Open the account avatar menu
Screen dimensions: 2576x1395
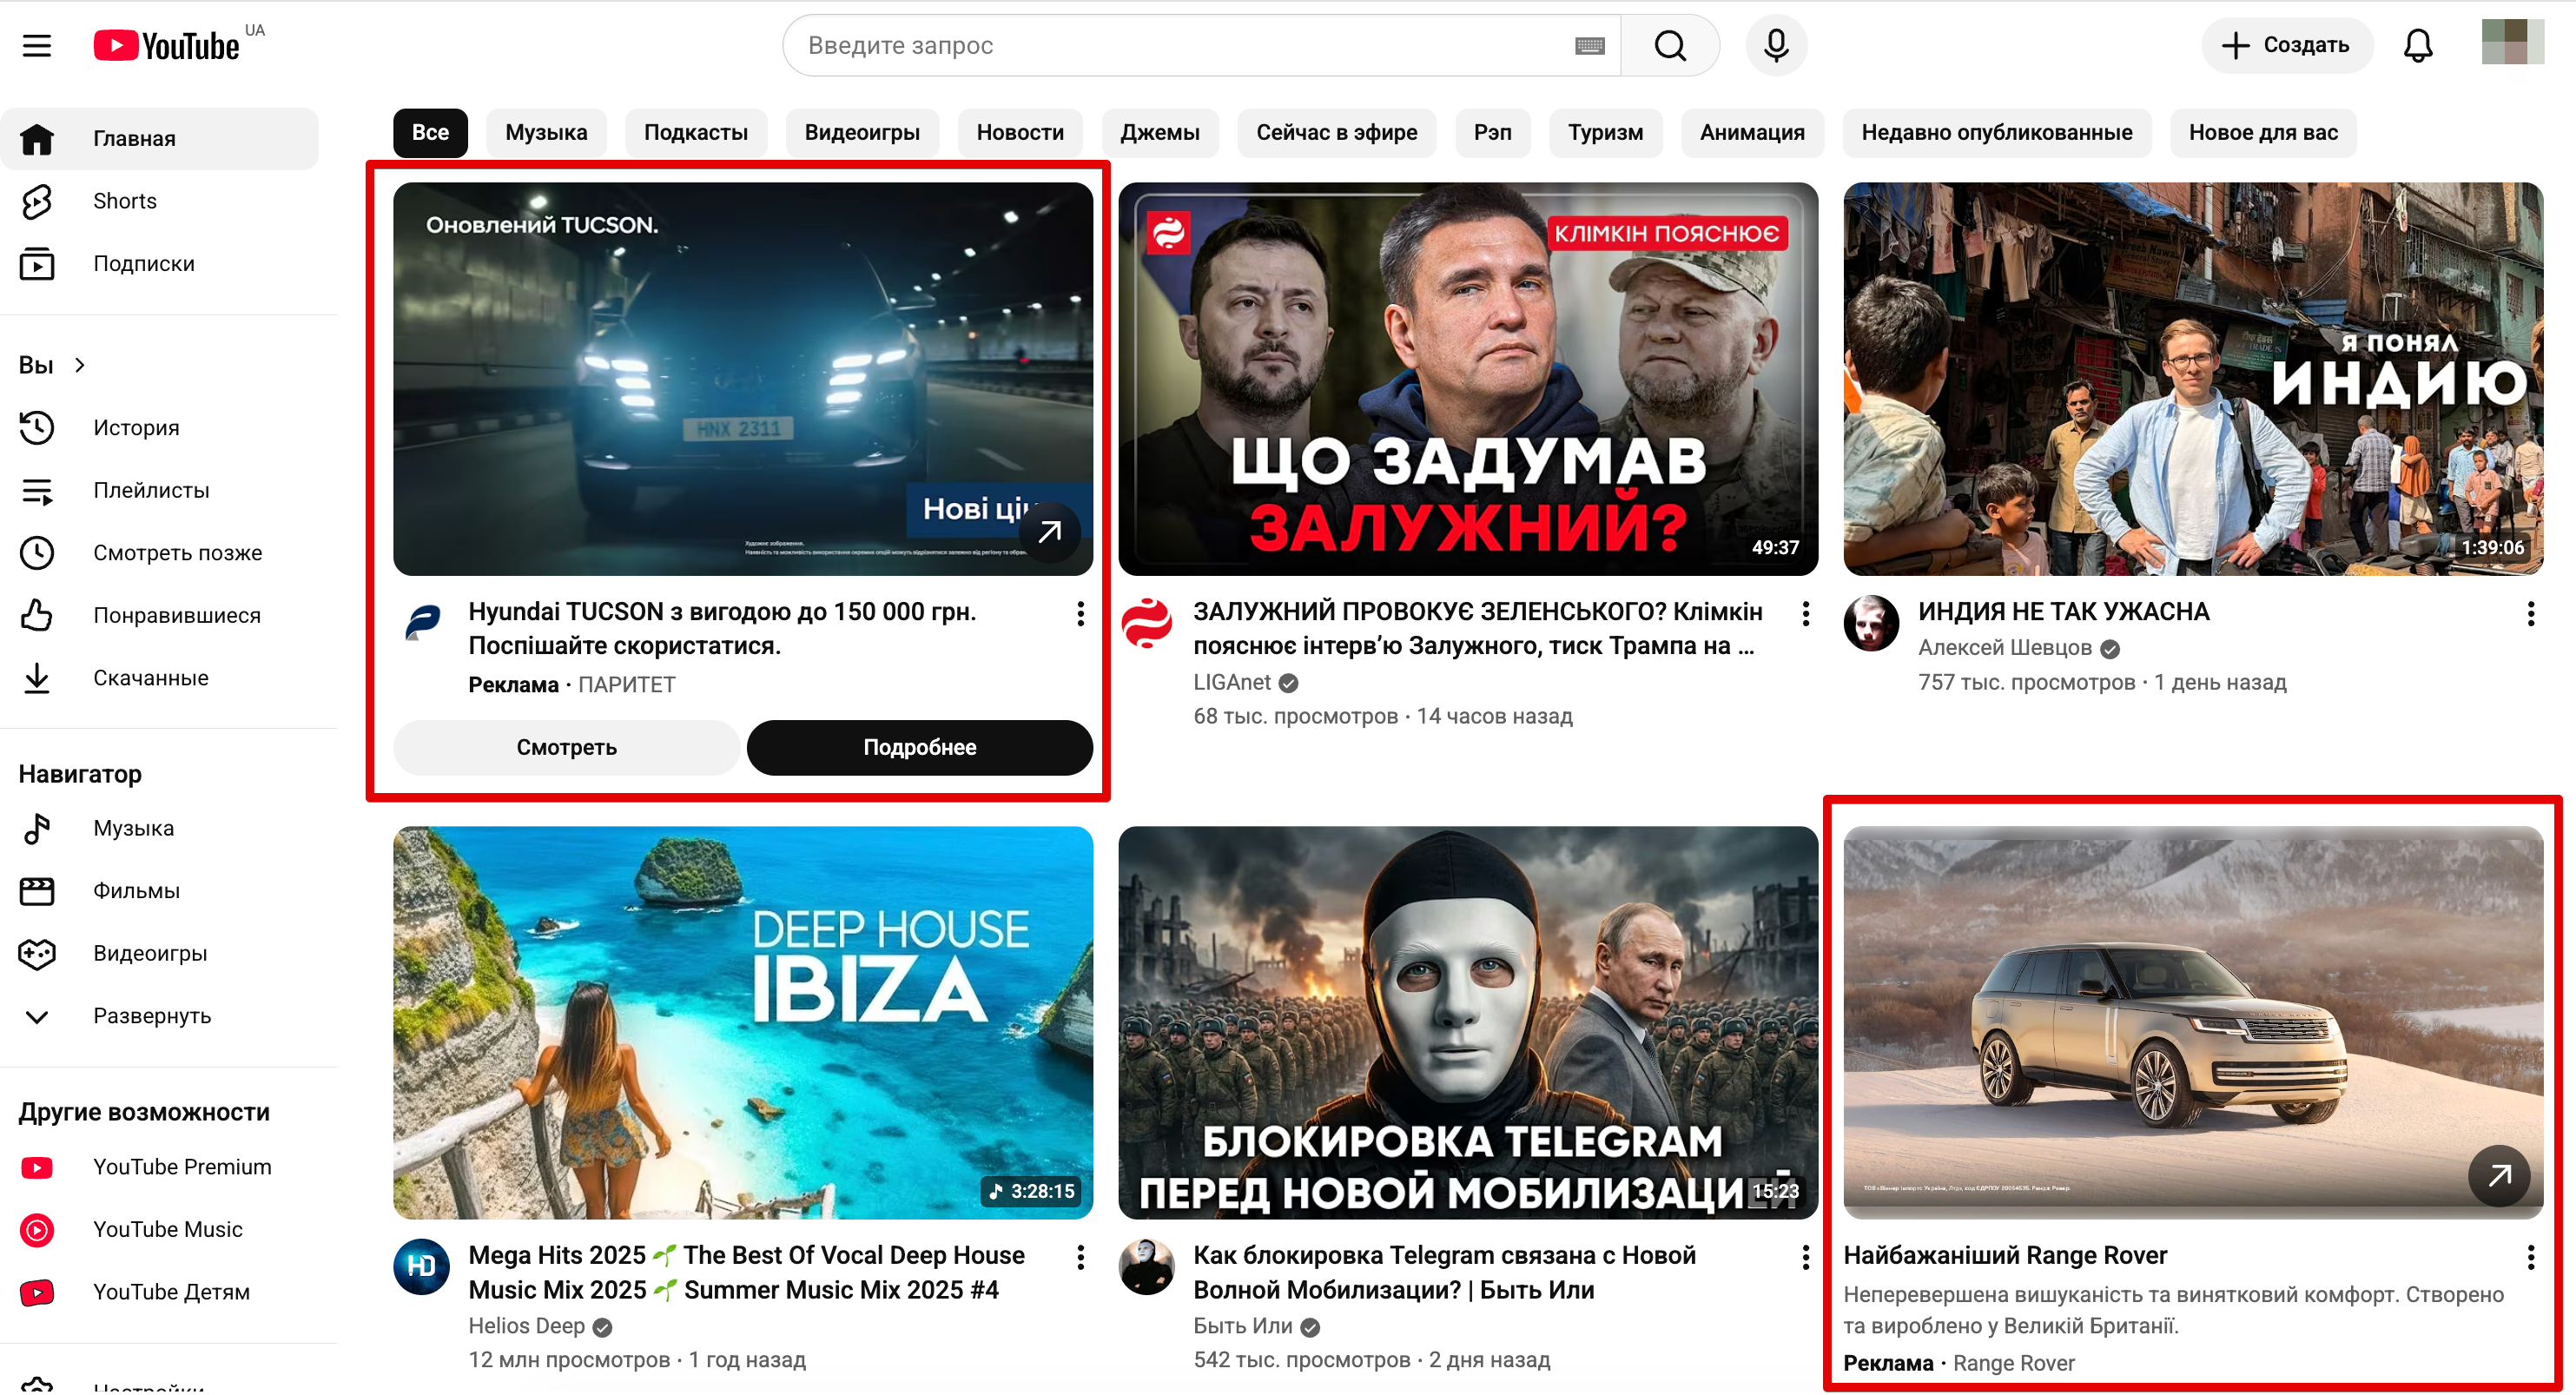[2512, 43]
